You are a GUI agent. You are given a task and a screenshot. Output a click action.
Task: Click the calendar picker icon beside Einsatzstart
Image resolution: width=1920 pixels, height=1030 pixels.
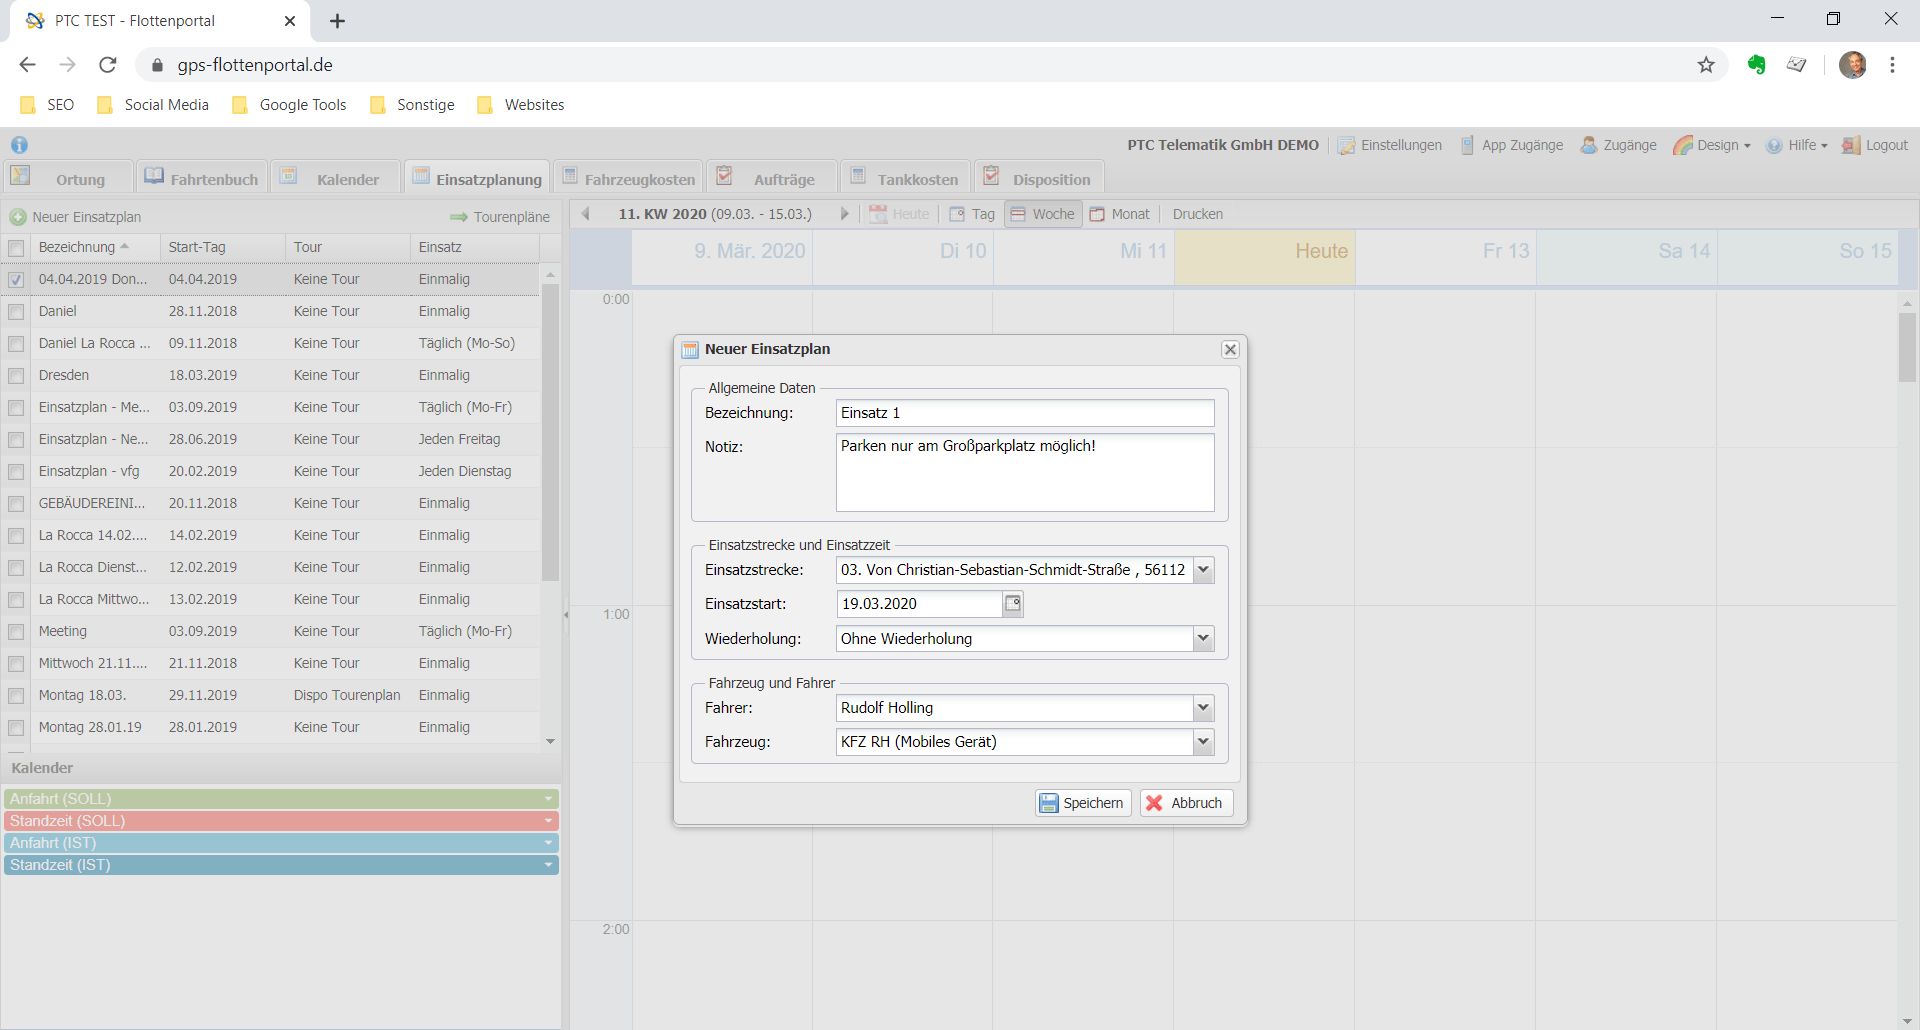1013,604
